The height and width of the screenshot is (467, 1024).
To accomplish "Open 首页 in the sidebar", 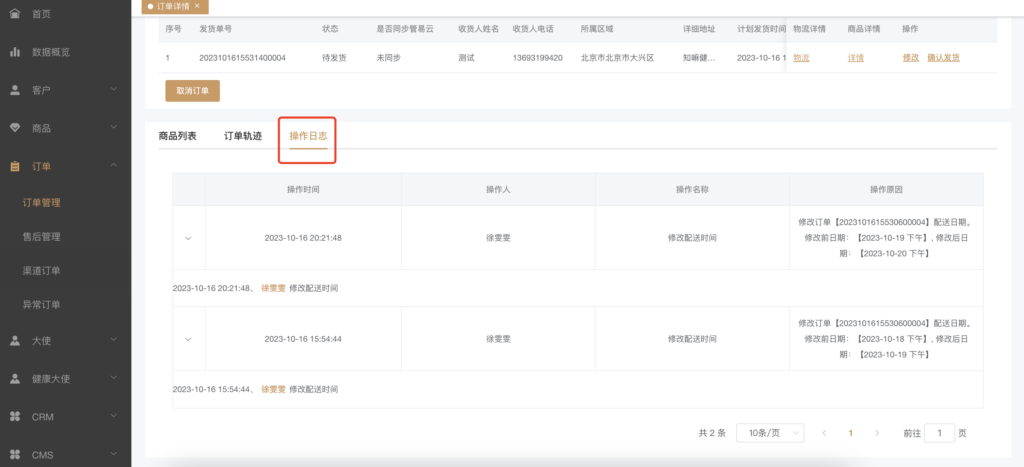I will [x=41, y=14].
